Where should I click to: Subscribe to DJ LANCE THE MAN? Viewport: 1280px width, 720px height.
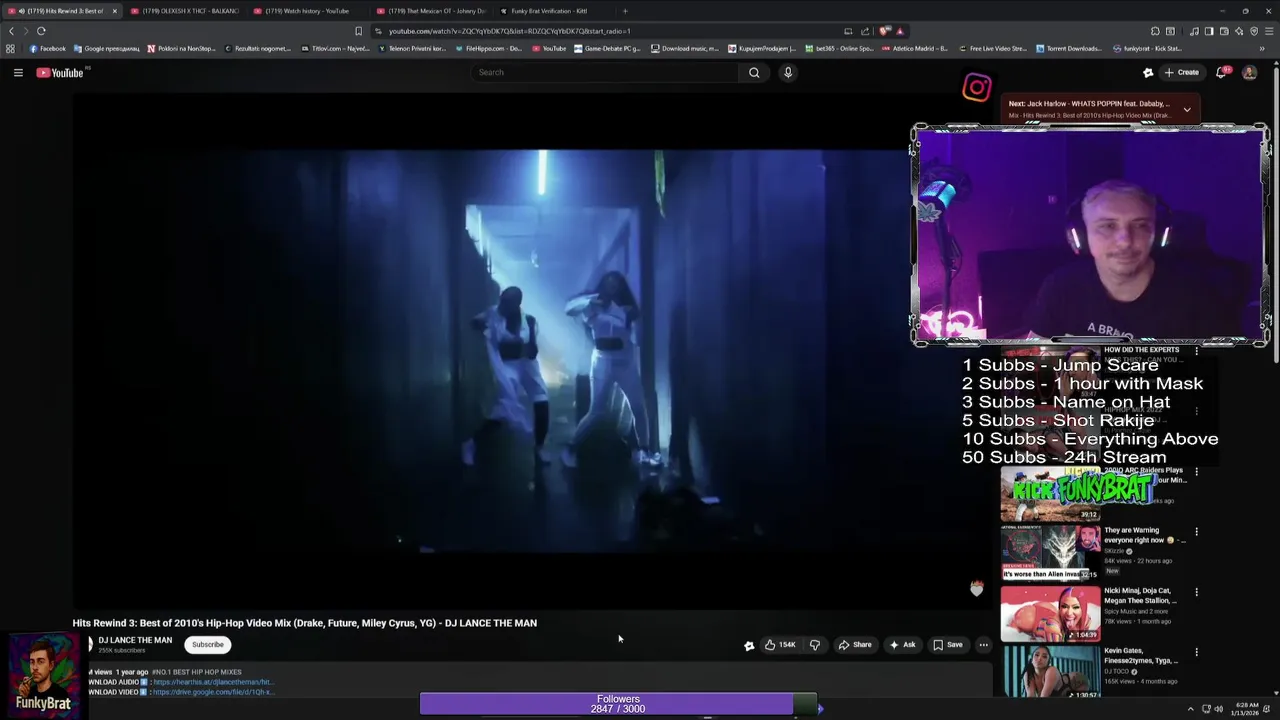coord(208,645)
